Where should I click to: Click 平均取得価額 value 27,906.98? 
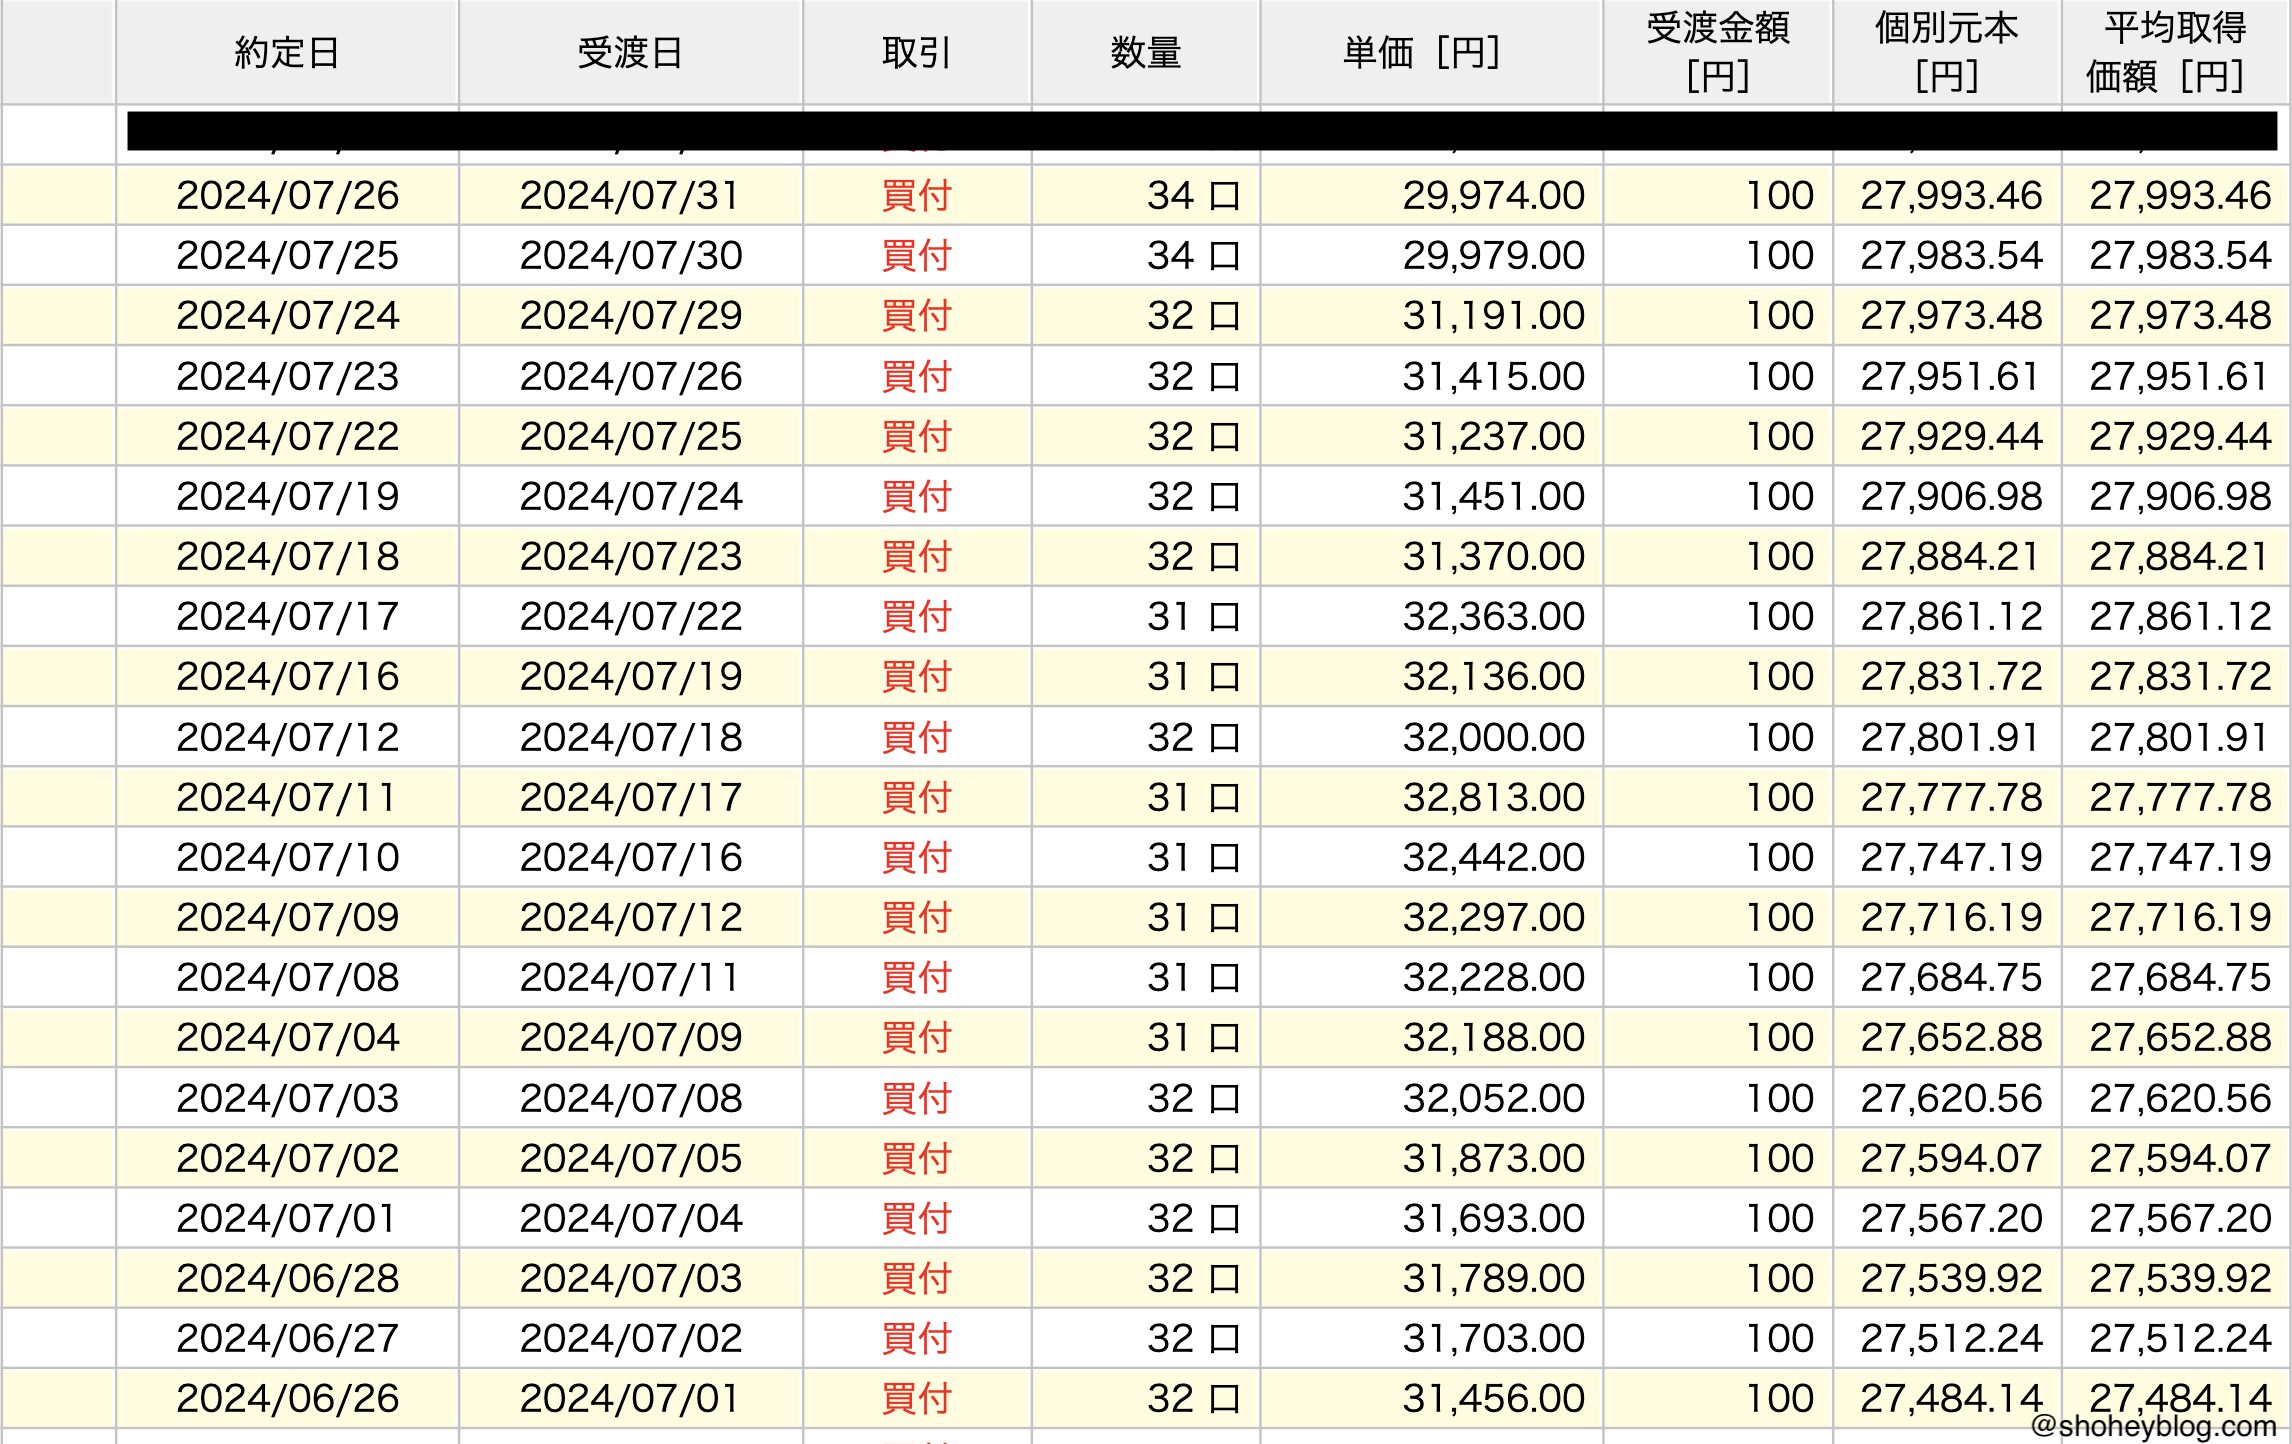tap(2180, 496)
